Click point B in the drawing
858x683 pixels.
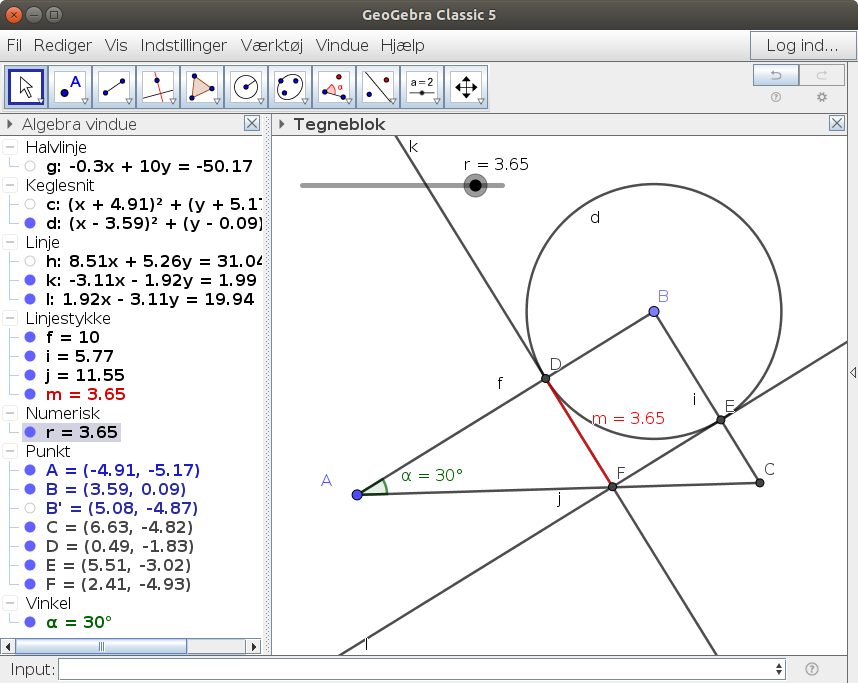[653, 312]
